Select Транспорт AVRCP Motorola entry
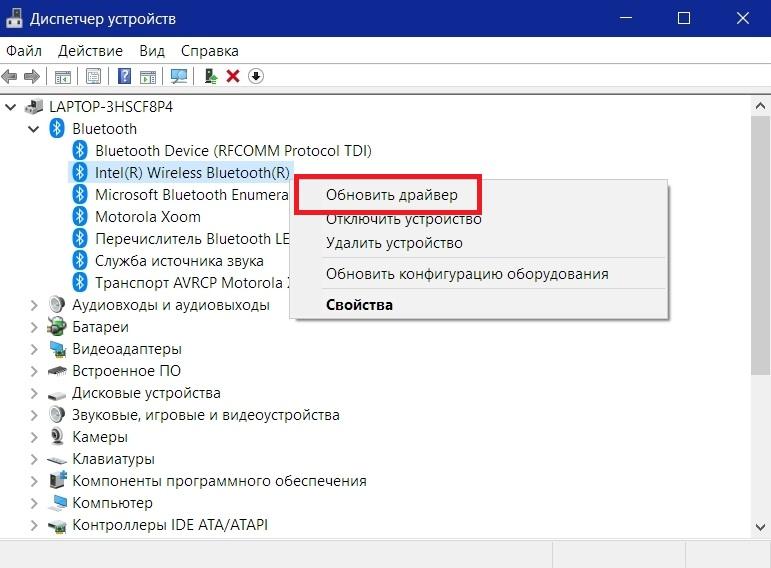Screen dimensions: 771x568 [192, 283]
